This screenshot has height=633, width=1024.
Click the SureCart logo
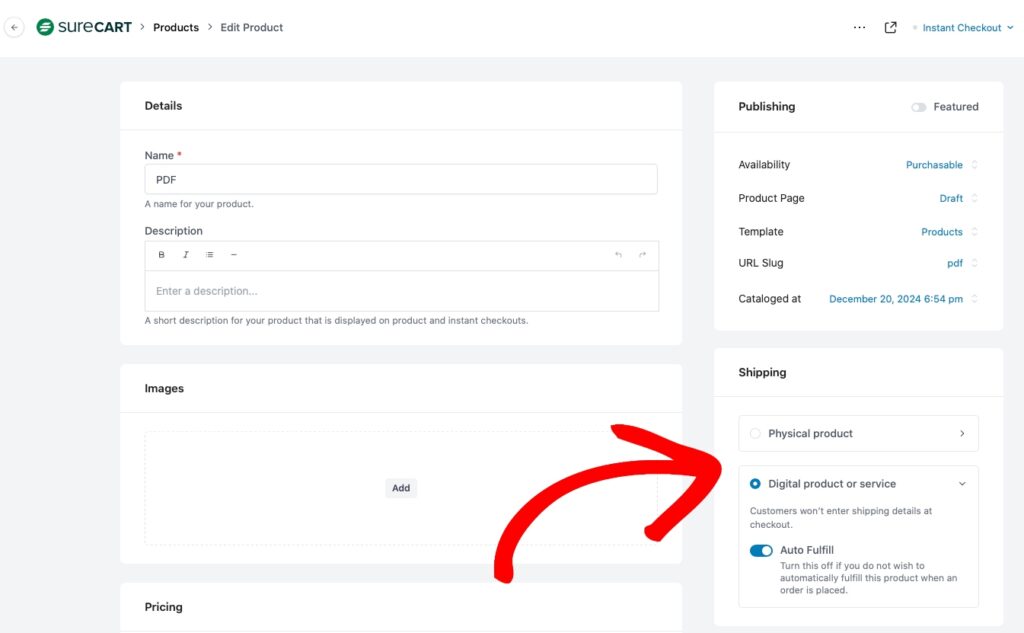pos(84,27)
